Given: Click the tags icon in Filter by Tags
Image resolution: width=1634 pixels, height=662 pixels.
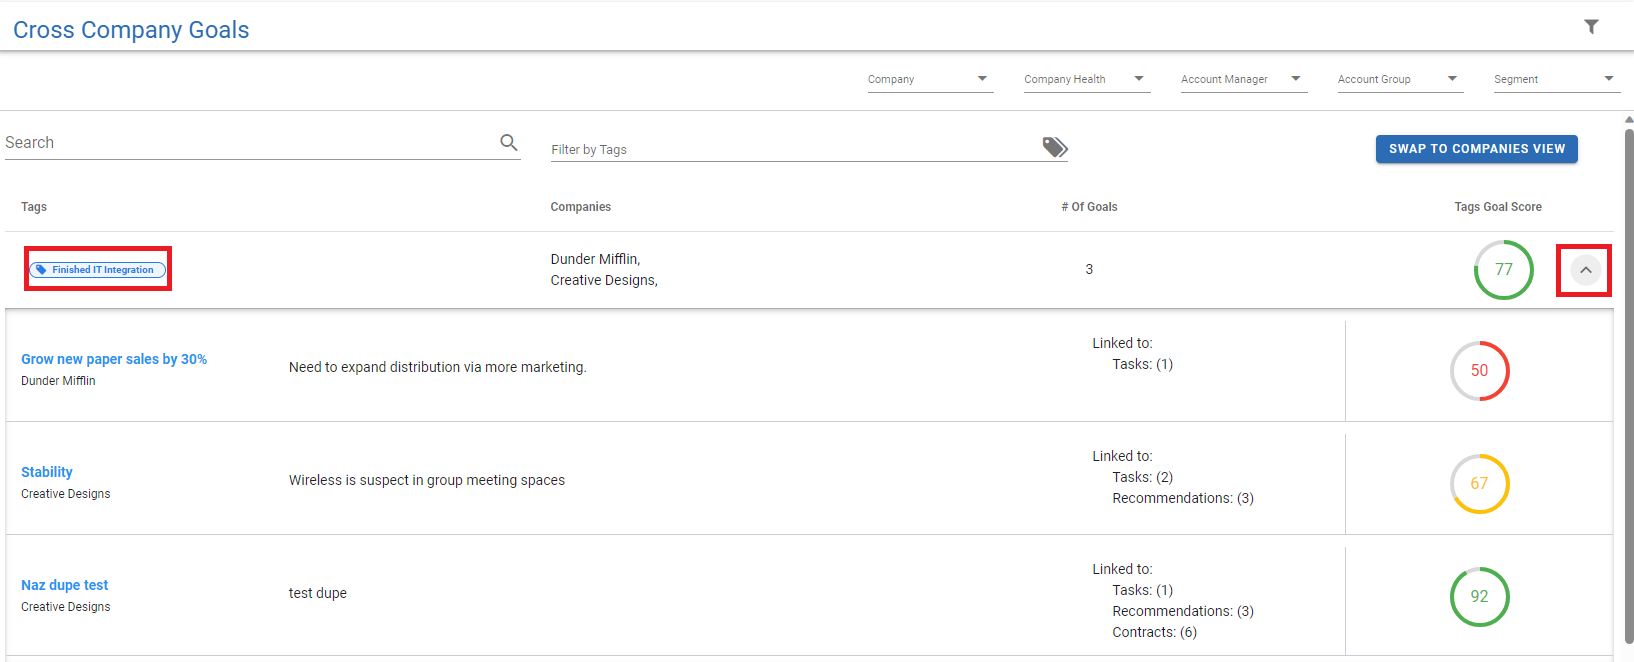Looking at the screenshot, I should click(1055, 147).
